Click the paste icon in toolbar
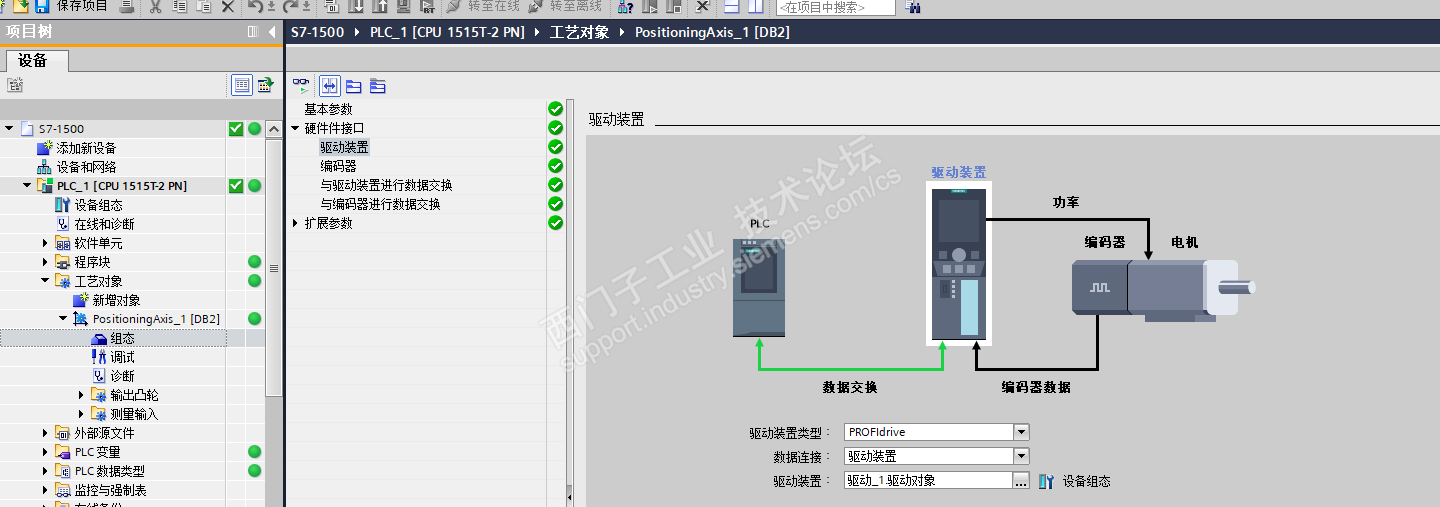 click(x=203, y=6)
